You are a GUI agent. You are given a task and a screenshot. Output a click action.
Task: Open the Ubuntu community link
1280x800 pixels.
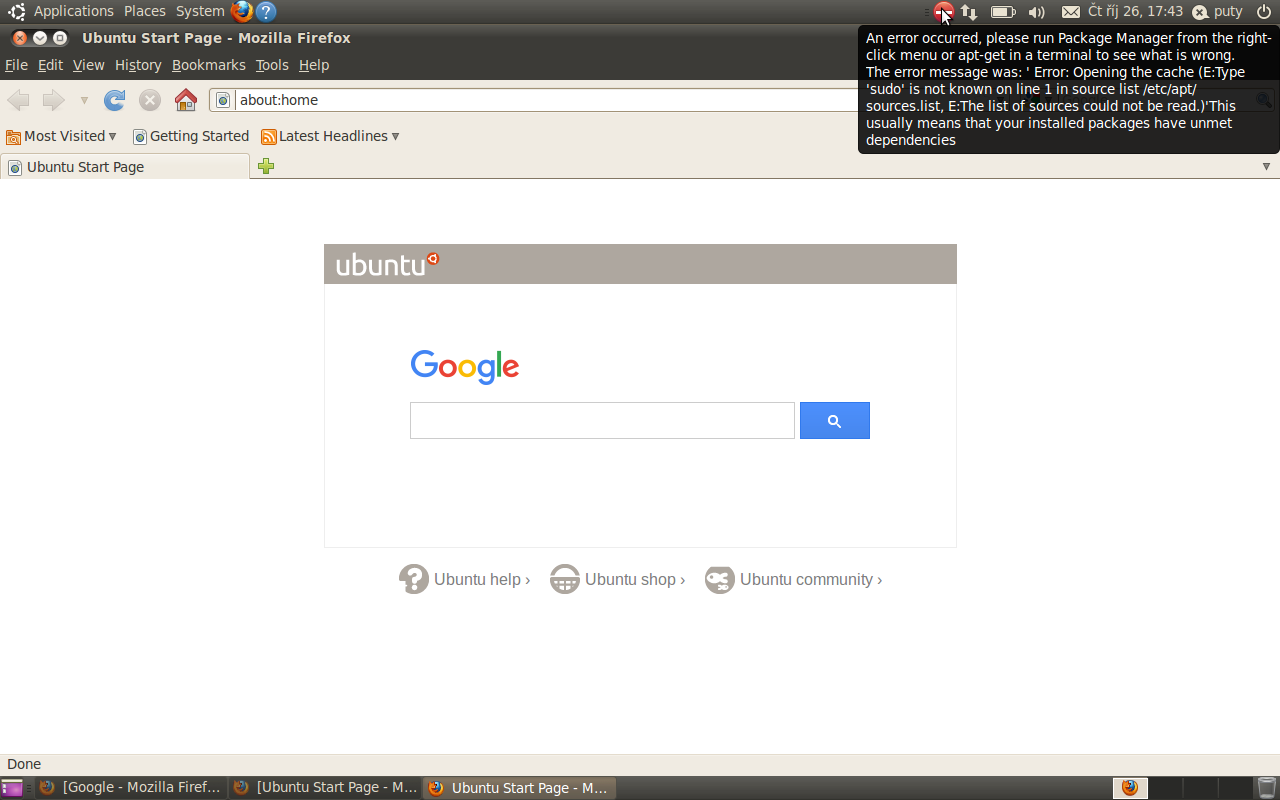tap(811, 579)
